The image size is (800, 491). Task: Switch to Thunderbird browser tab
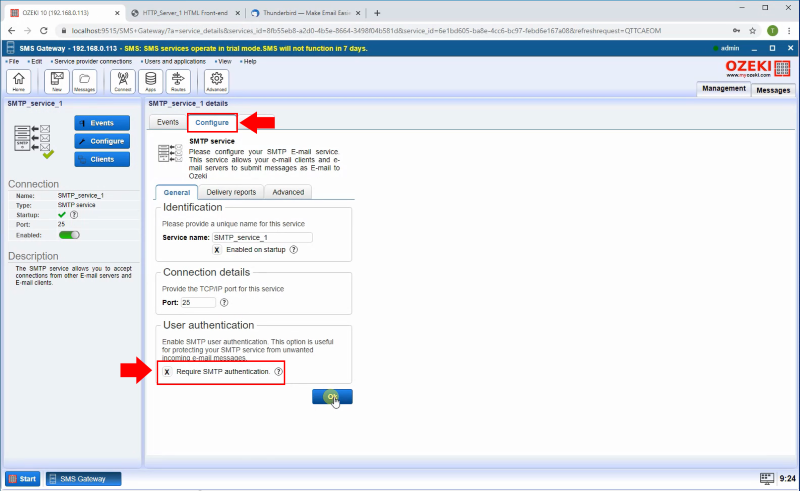(307, 13)
